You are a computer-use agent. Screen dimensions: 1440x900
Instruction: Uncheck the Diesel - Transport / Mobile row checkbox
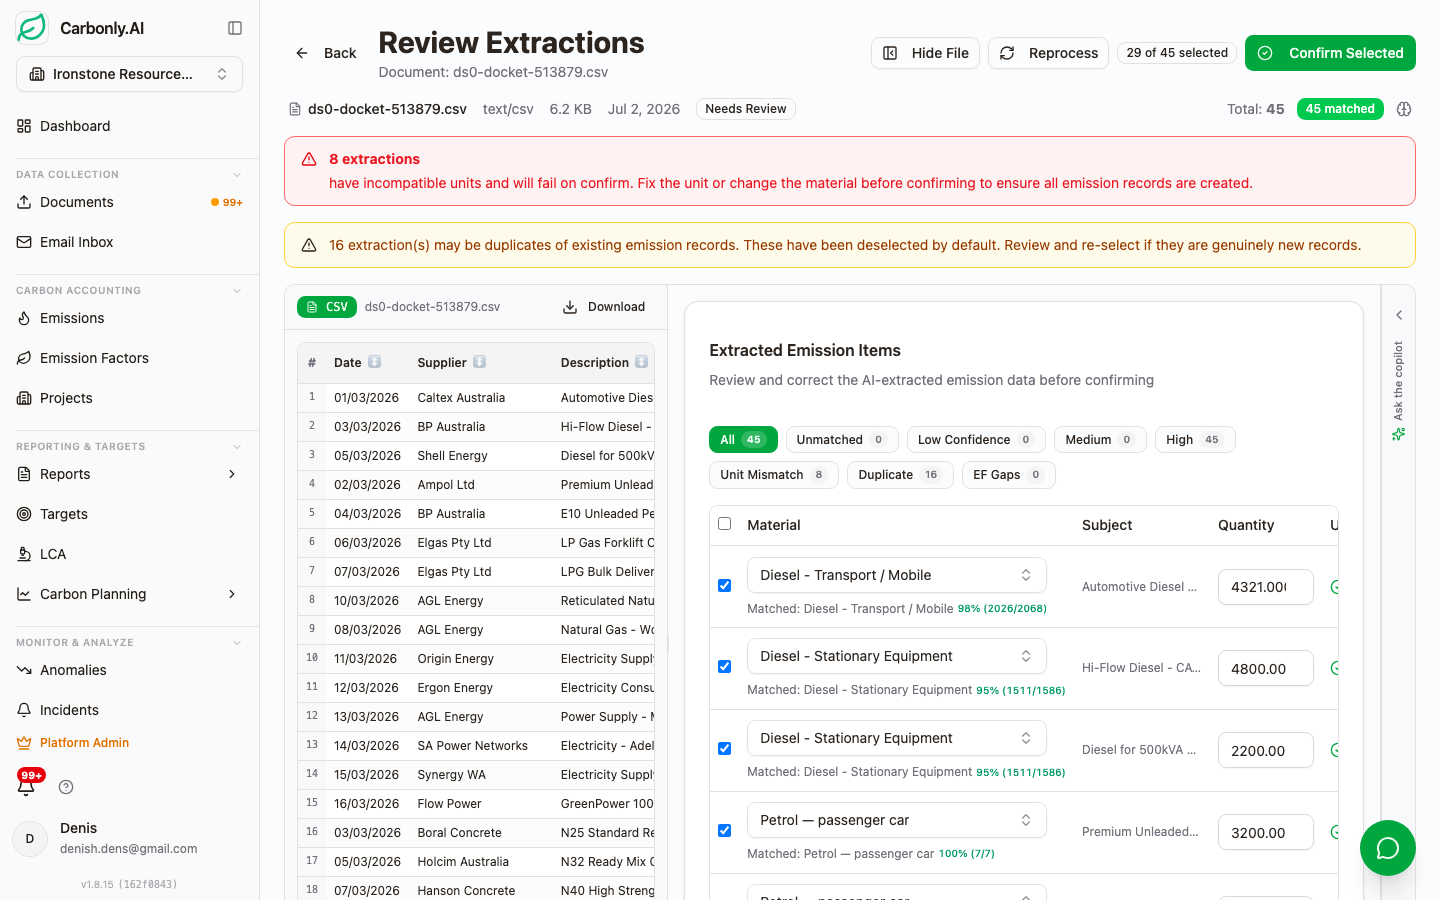pos(725,586)
